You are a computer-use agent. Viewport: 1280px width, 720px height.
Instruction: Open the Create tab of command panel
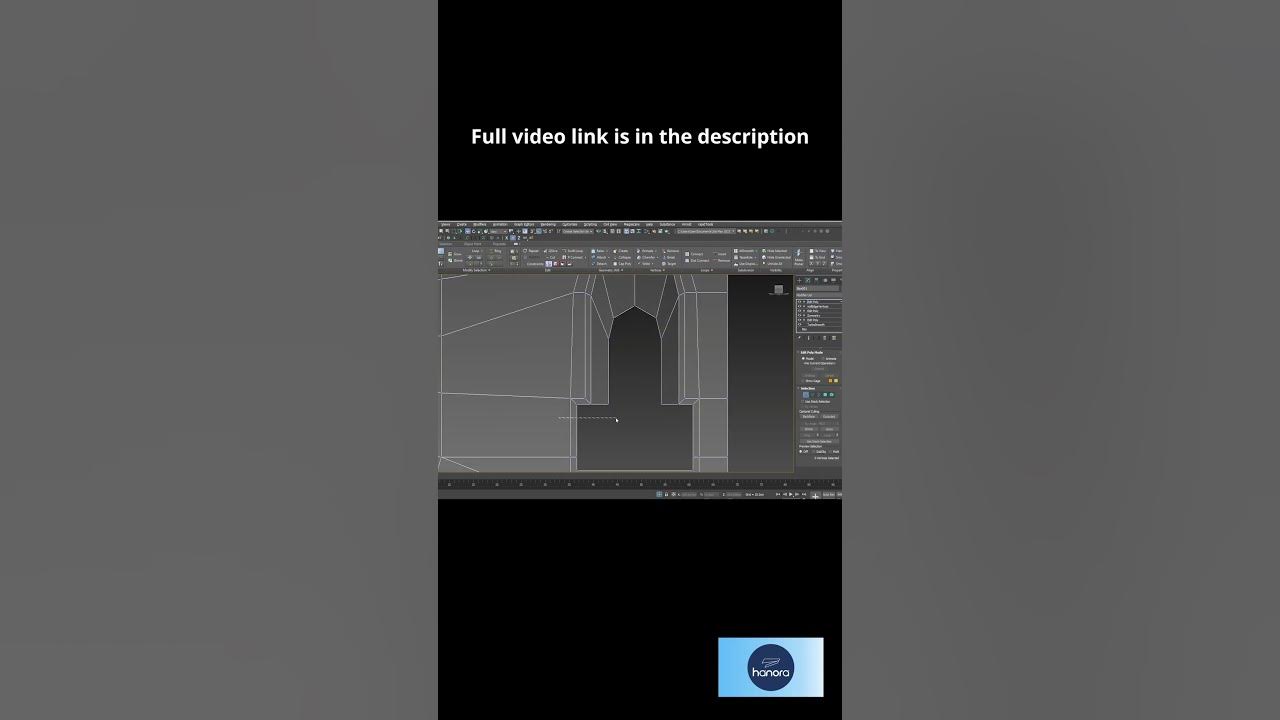click(799, 280)
